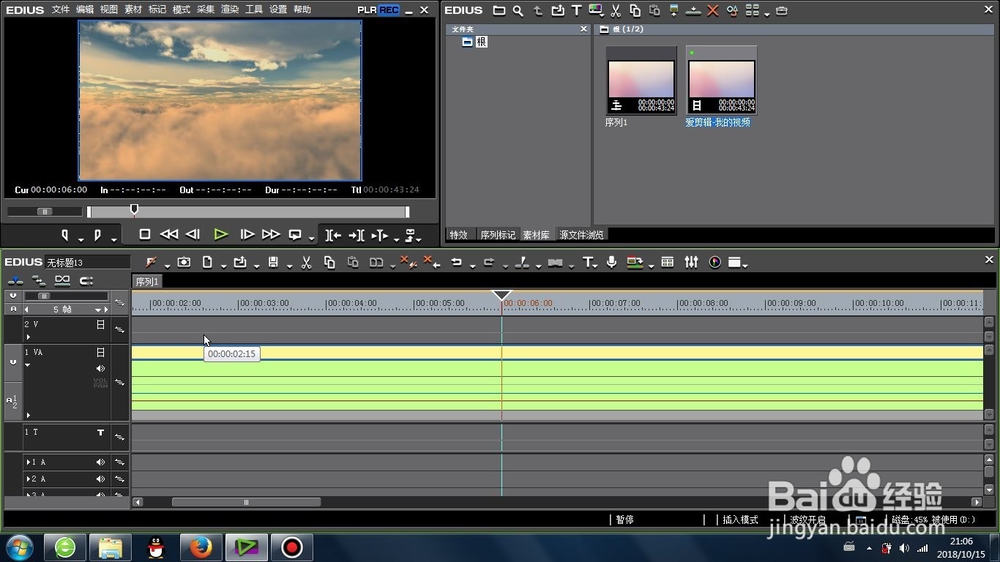Click the add clip icon in bin
Screen dimensions: 1000x562
click(x=557, y=11)
